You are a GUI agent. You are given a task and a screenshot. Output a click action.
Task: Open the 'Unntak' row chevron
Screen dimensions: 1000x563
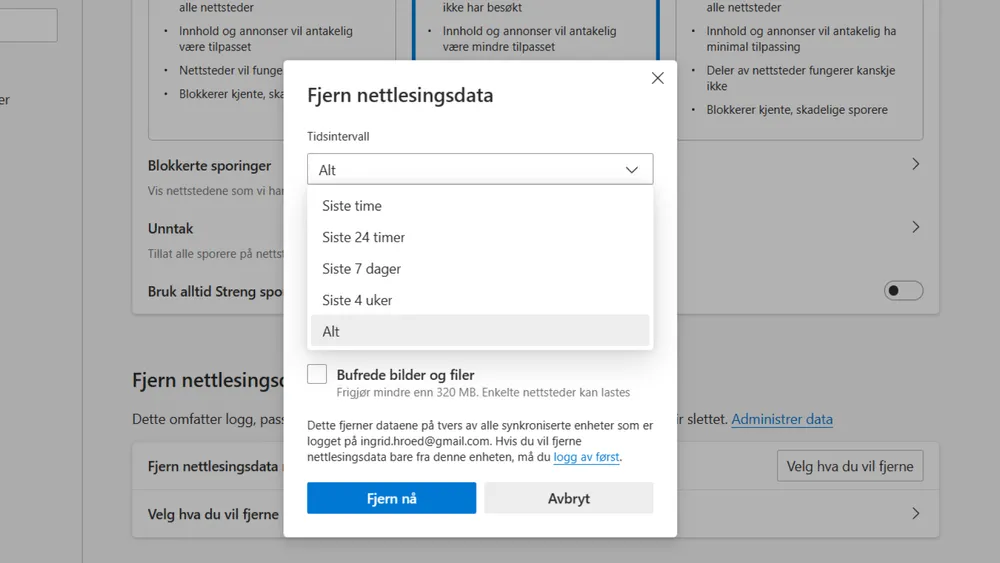[x=915, y=228]
